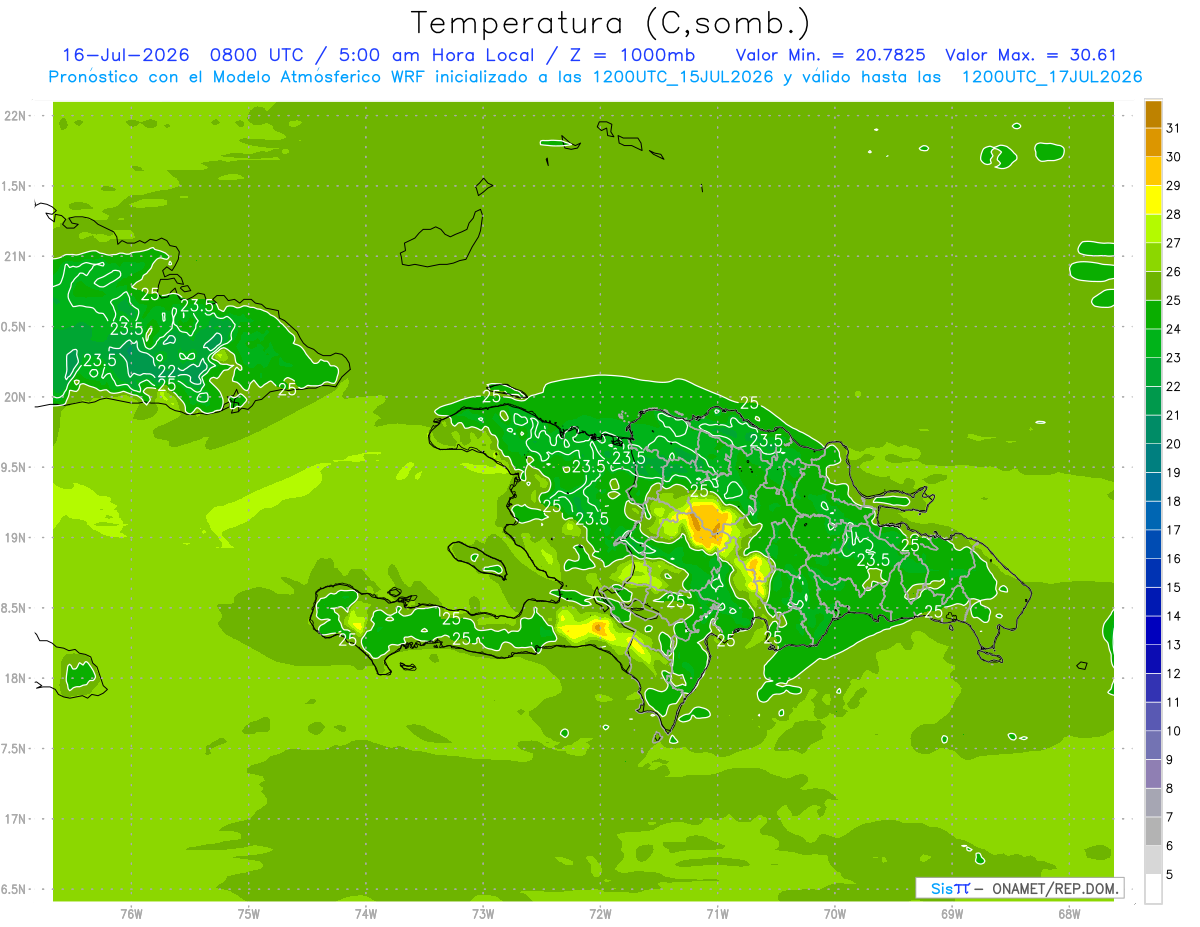Click the "10" label on the color scale

click(x=1174, y=731)
